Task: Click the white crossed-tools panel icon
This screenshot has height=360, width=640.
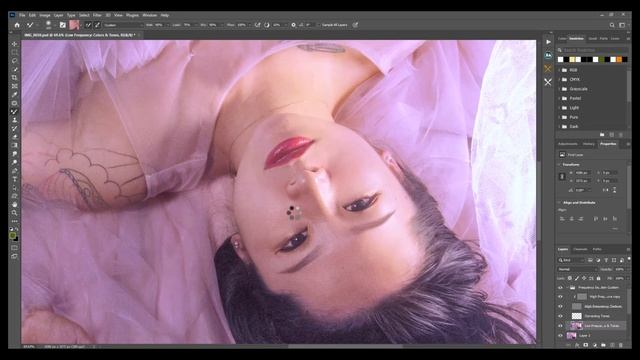Action: (x=548, y=82)
